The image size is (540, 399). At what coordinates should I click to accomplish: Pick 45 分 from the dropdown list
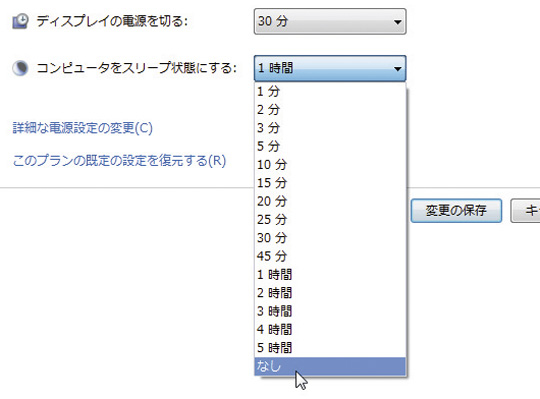tap(330, 256)
